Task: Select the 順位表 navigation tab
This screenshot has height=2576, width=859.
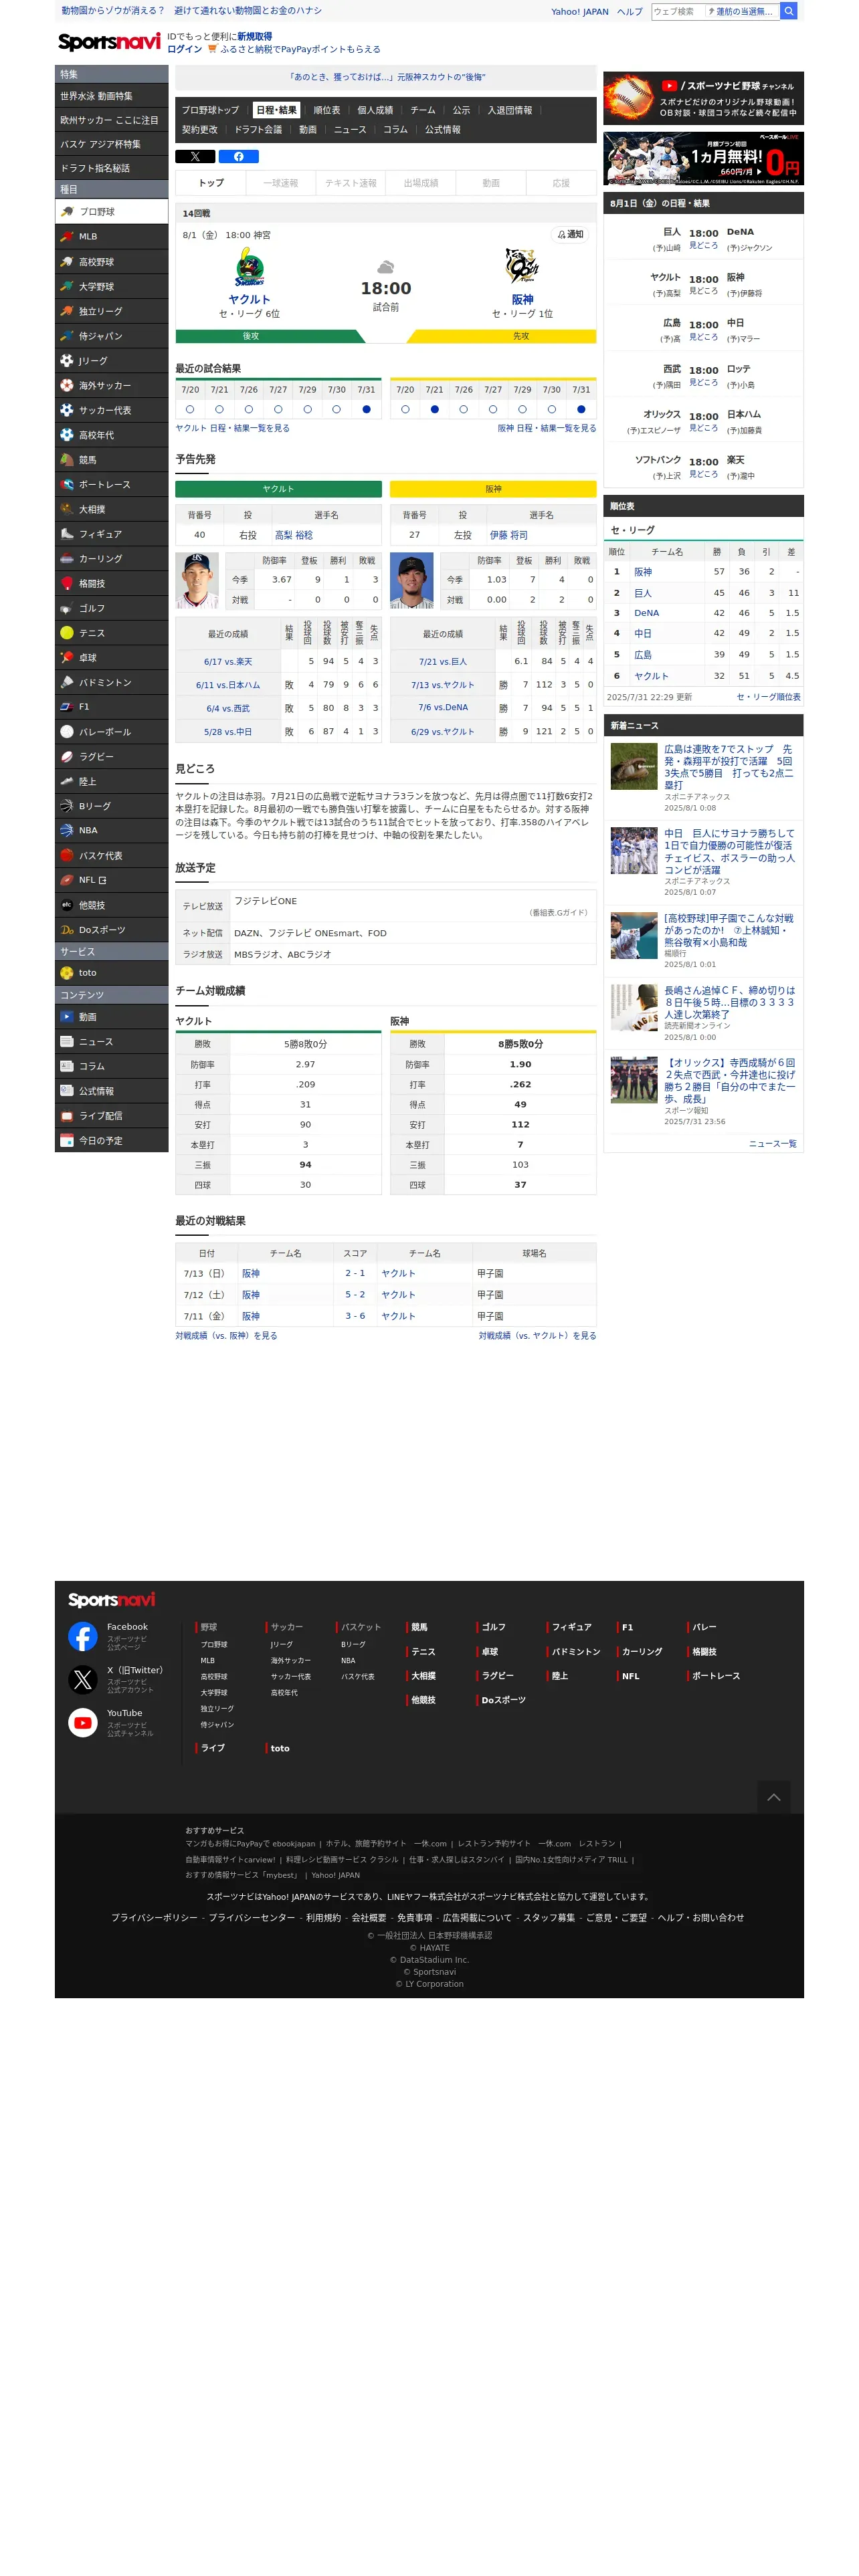Action: click(327, 111)
